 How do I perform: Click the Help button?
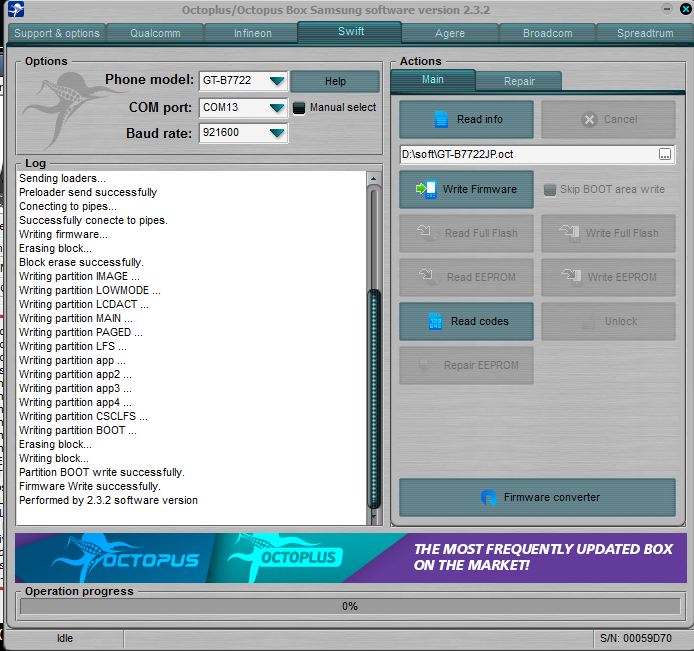pos(335,81)
